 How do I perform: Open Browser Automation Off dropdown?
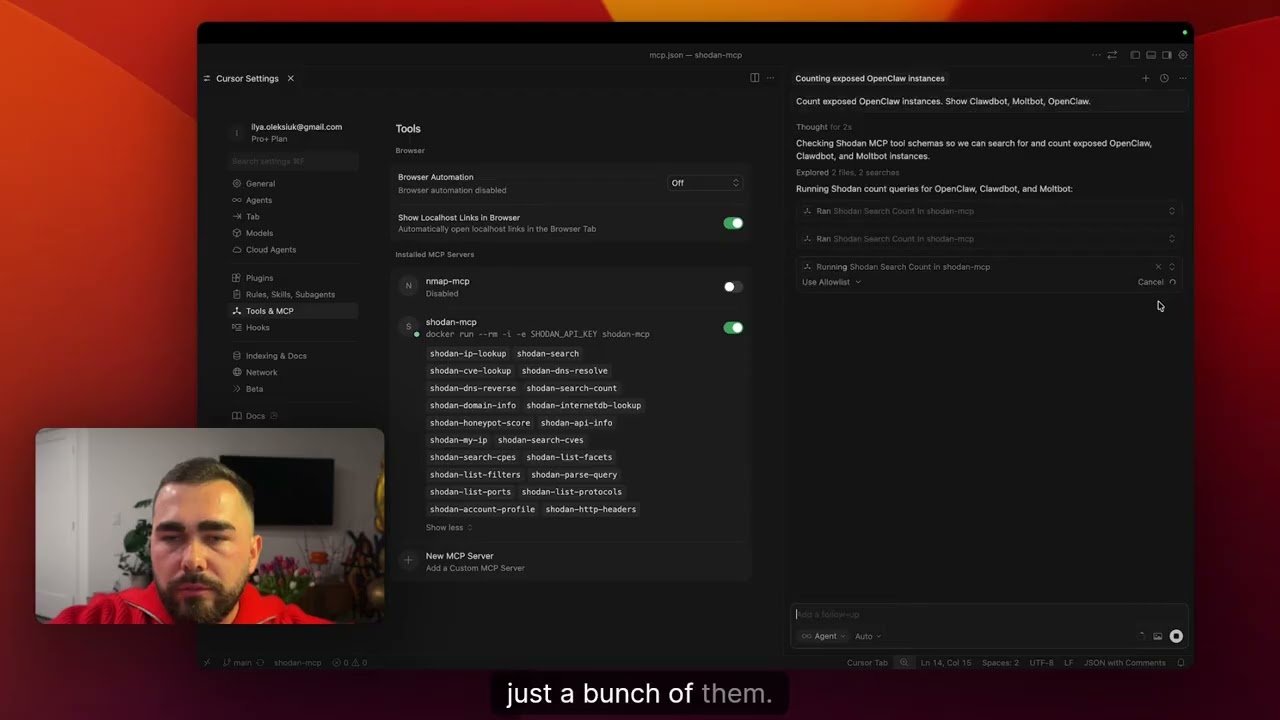(x=705, y=183)
